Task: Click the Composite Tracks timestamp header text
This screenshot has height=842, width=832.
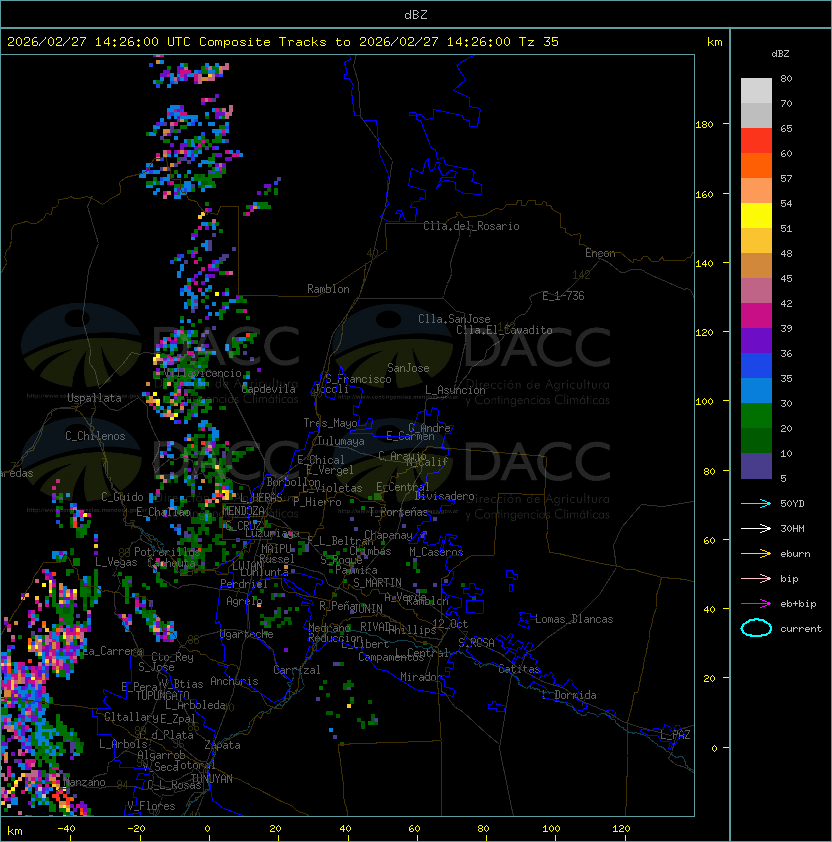Action: (283, 42)
